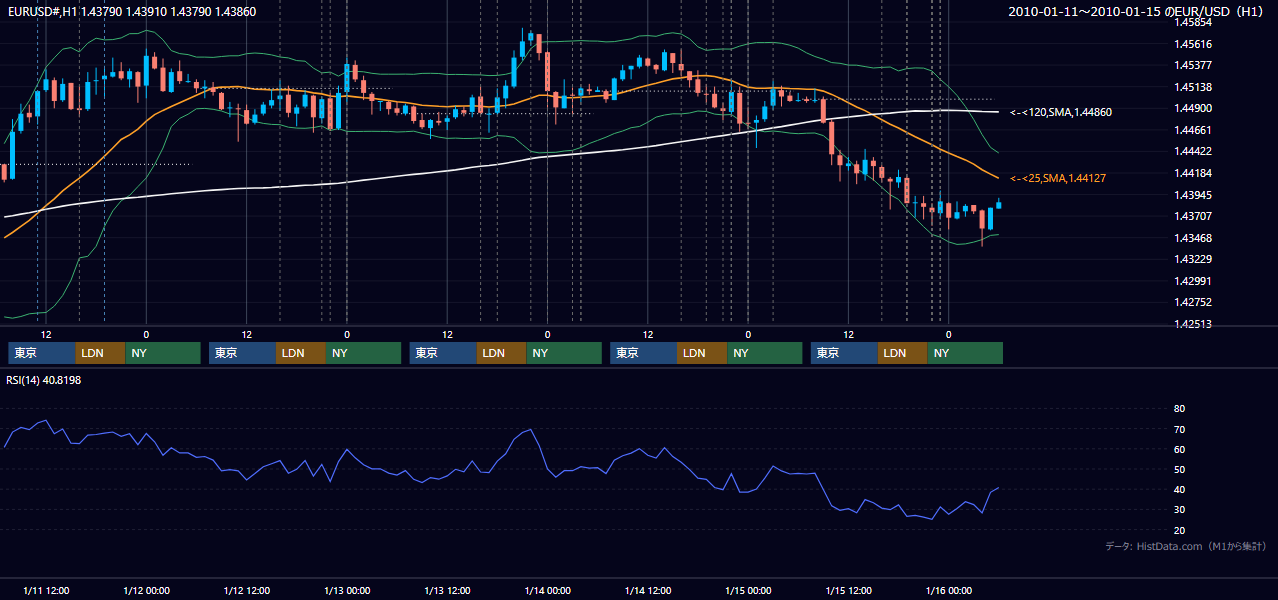Click price axis label 1.42513

[x=1193, y=324]
